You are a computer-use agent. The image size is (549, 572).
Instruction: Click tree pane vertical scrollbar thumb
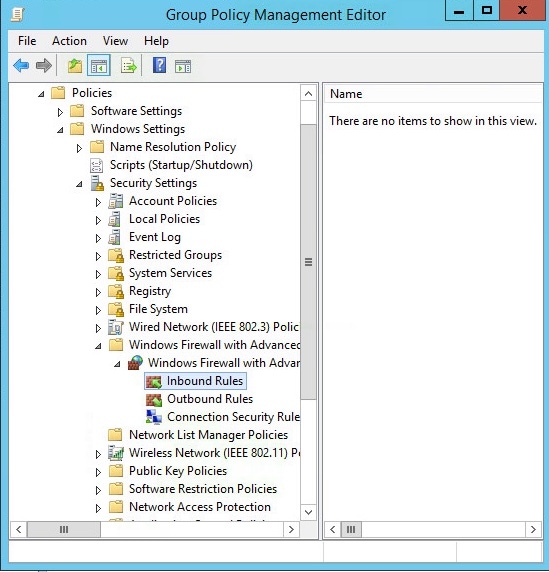click(308, 262)
